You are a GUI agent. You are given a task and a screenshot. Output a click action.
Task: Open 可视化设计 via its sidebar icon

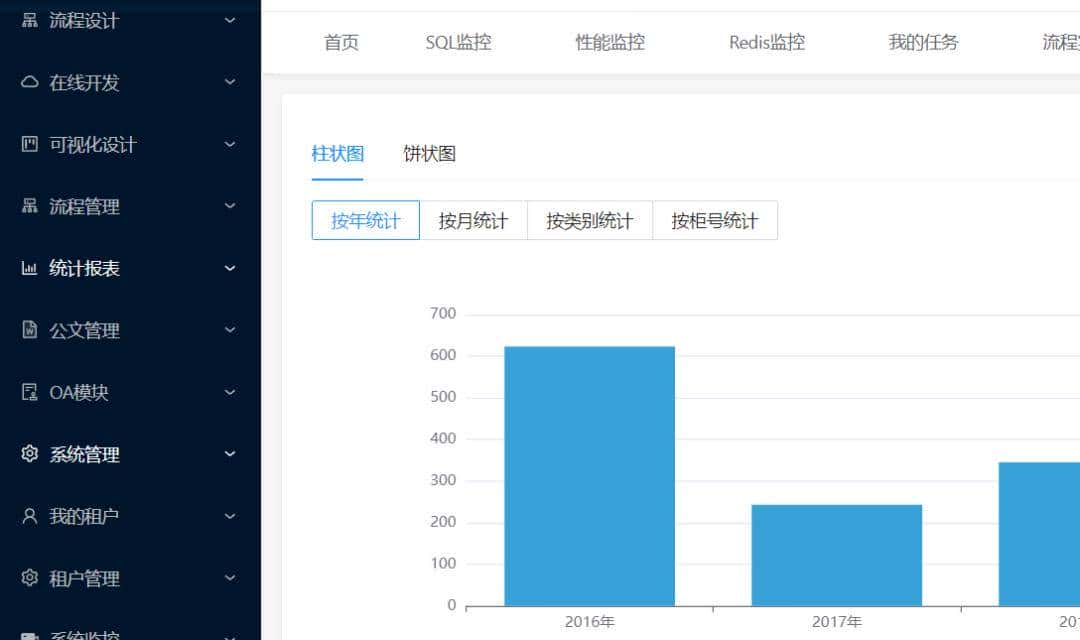coord(30,144)
